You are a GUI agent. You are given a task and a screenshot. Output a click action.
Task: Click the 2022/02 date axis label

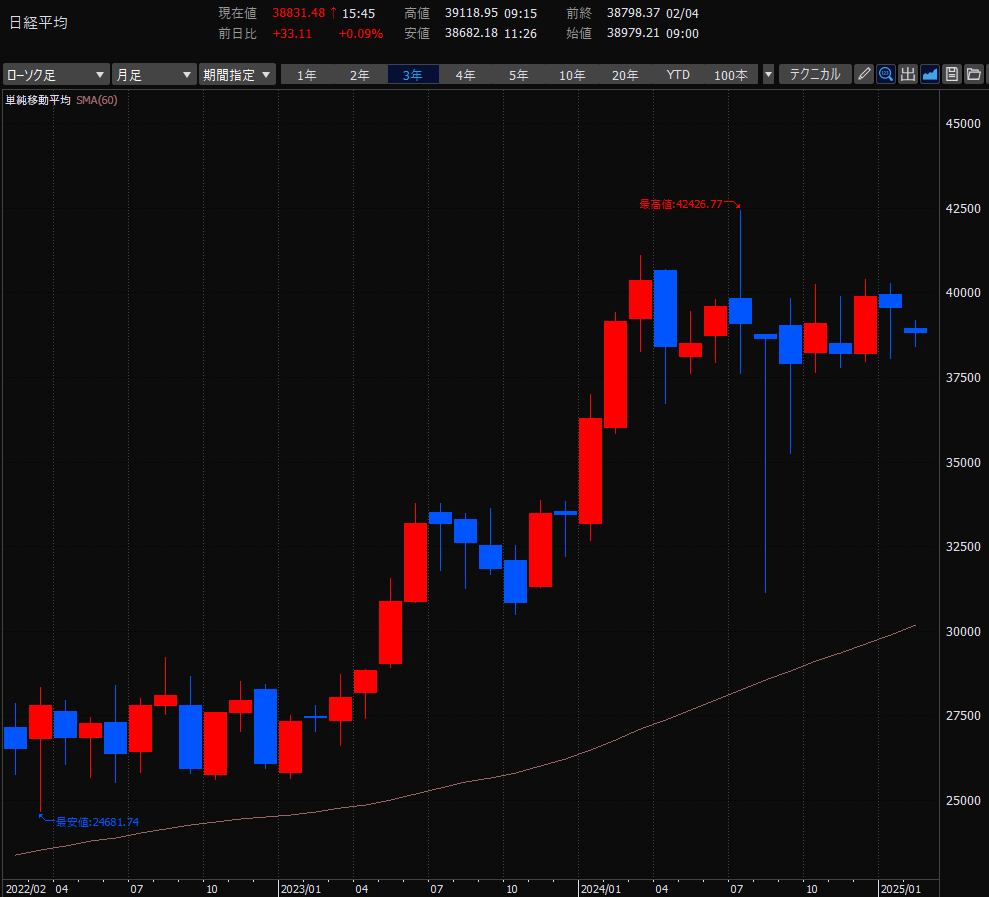[26, 889]
